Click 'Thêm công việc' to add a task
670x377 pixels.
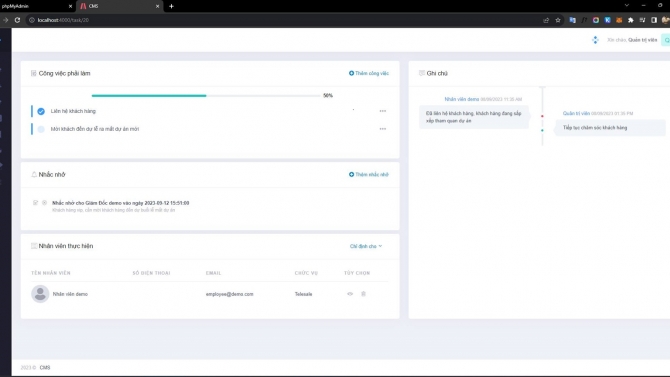(369, 74)
